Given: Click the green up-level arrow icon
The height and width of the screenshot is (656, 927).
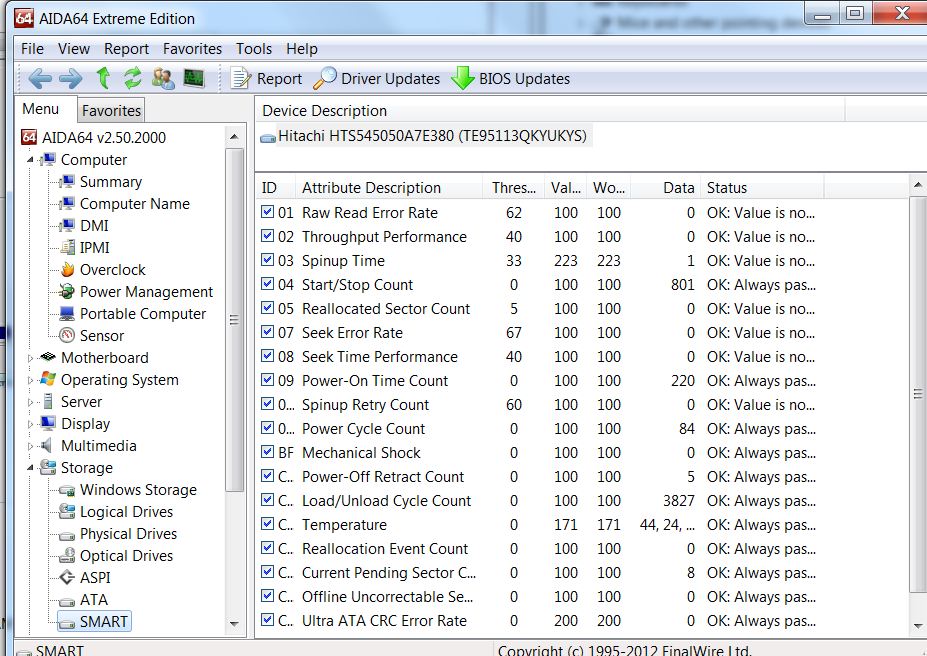Looking at the screenshot, I should (x=103, y=78).
